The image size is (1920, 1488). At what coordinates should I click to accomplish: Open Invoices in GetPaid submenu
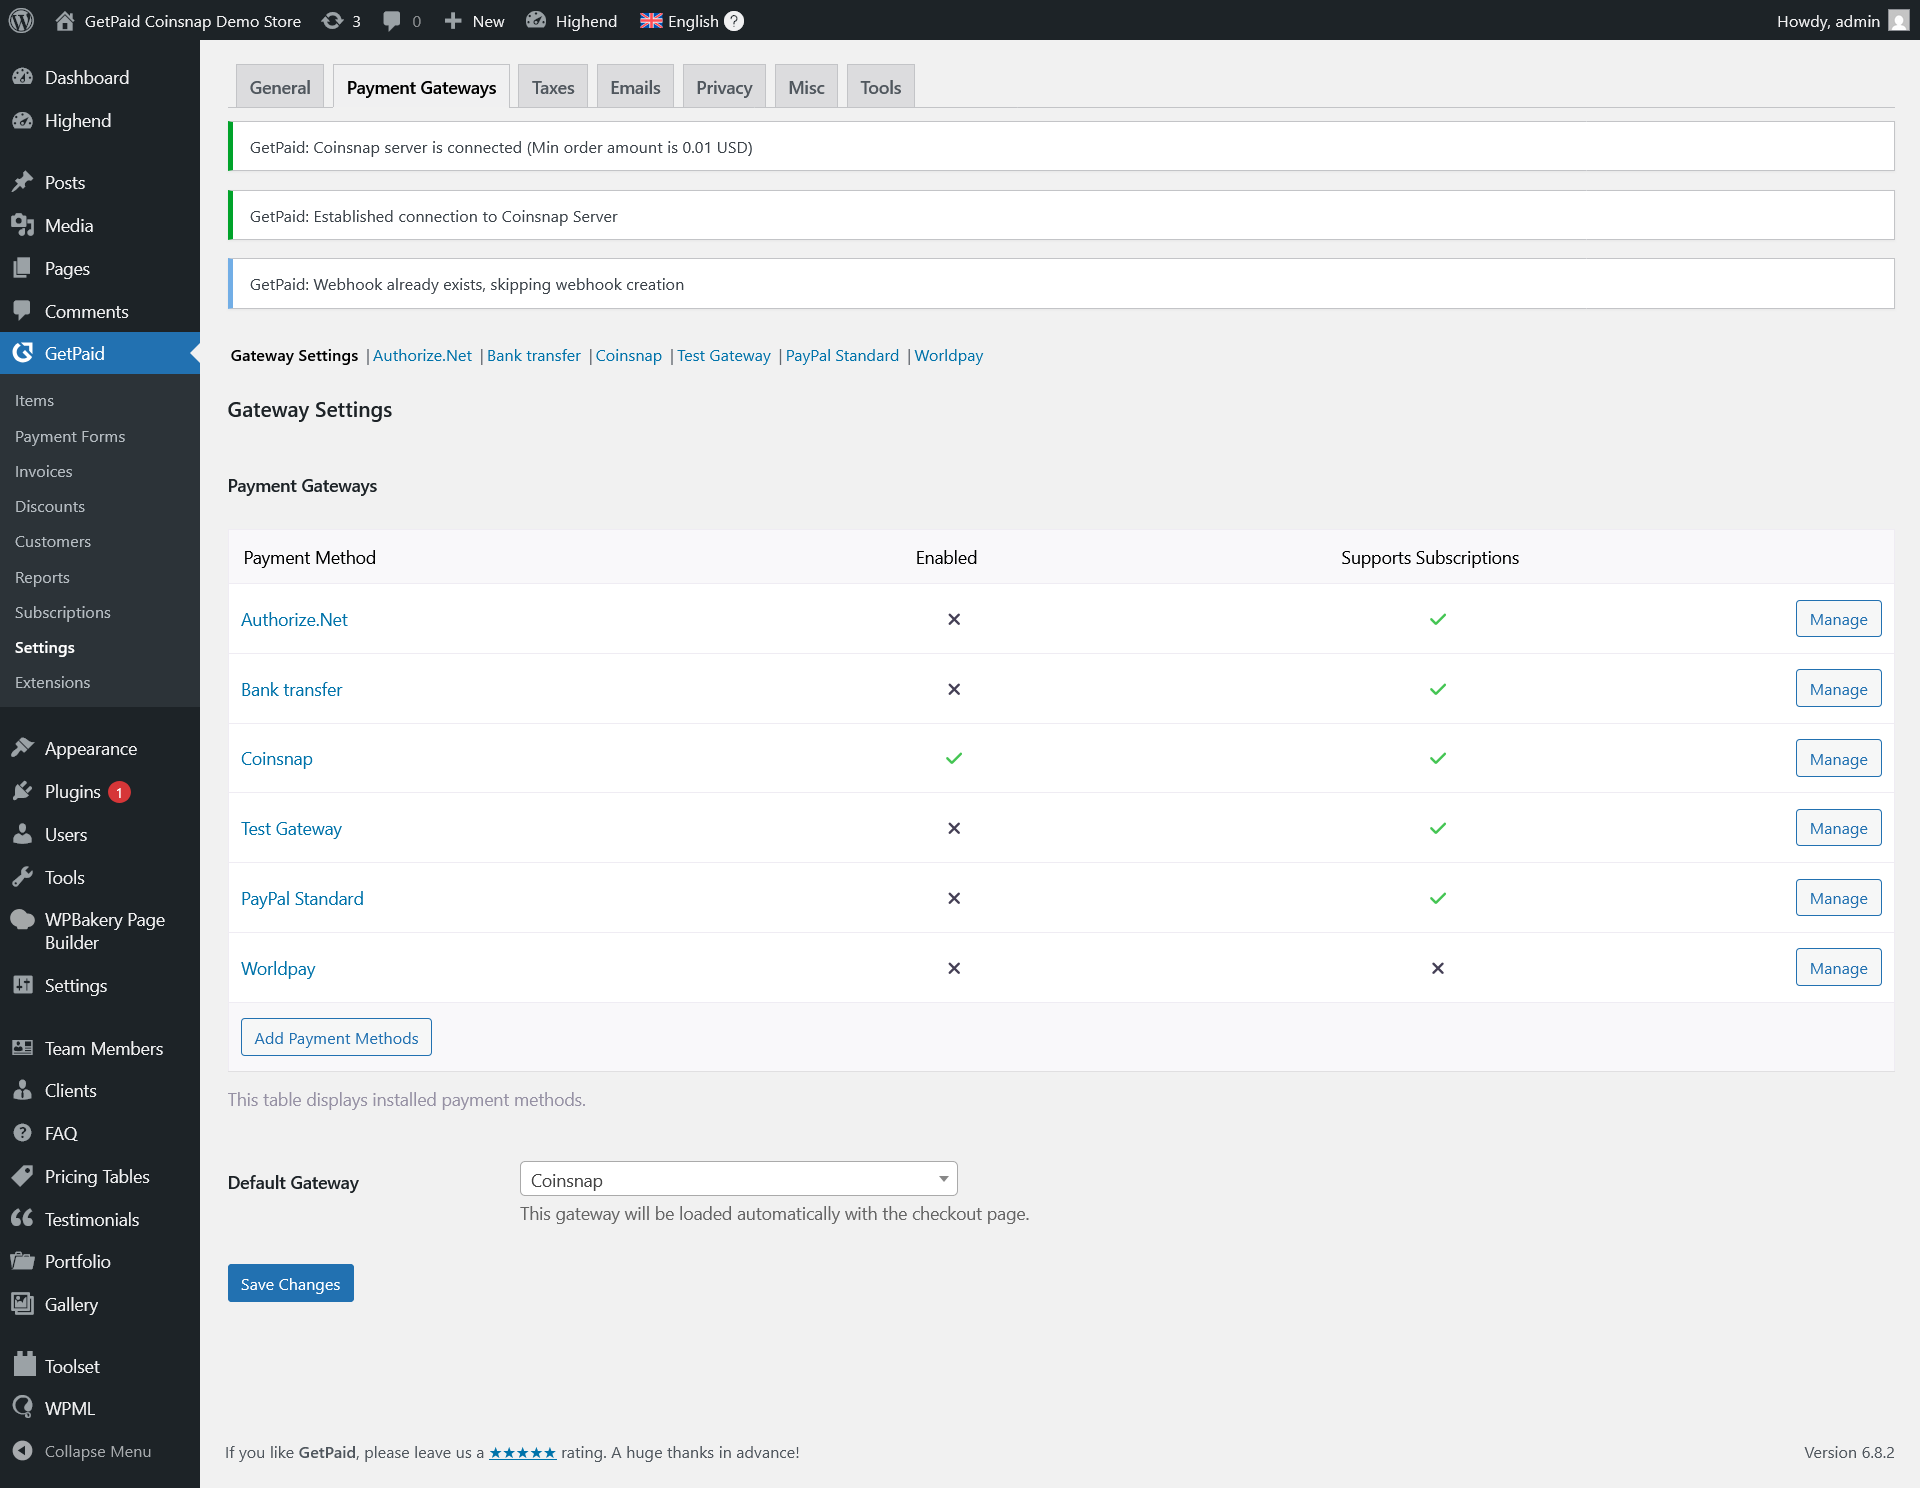44,471
